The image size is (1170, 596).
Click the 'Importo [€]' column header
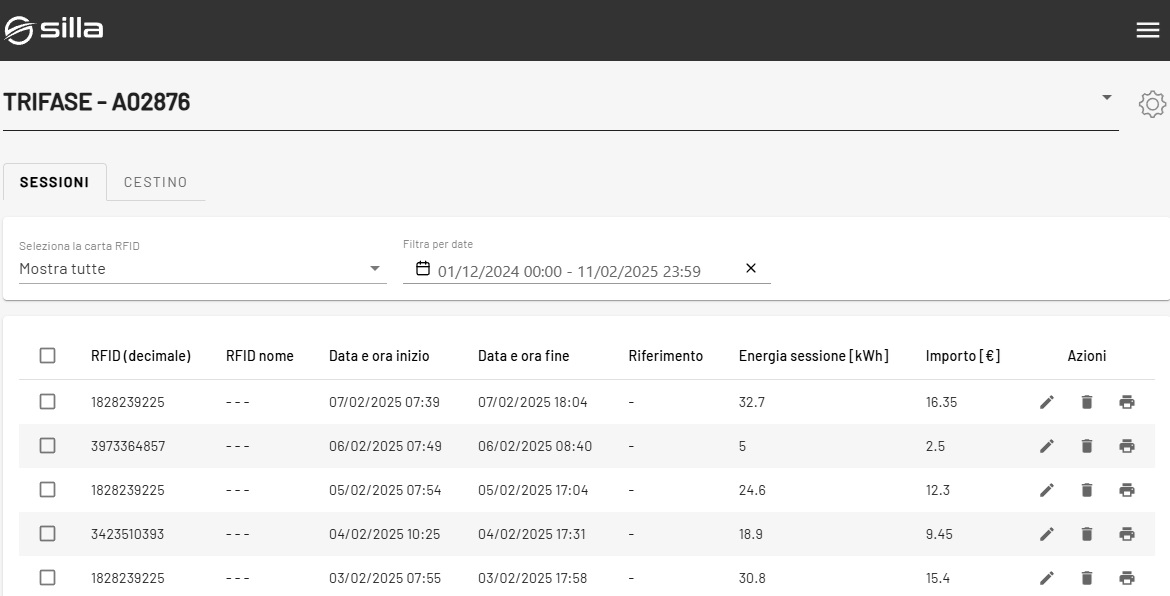963,356
